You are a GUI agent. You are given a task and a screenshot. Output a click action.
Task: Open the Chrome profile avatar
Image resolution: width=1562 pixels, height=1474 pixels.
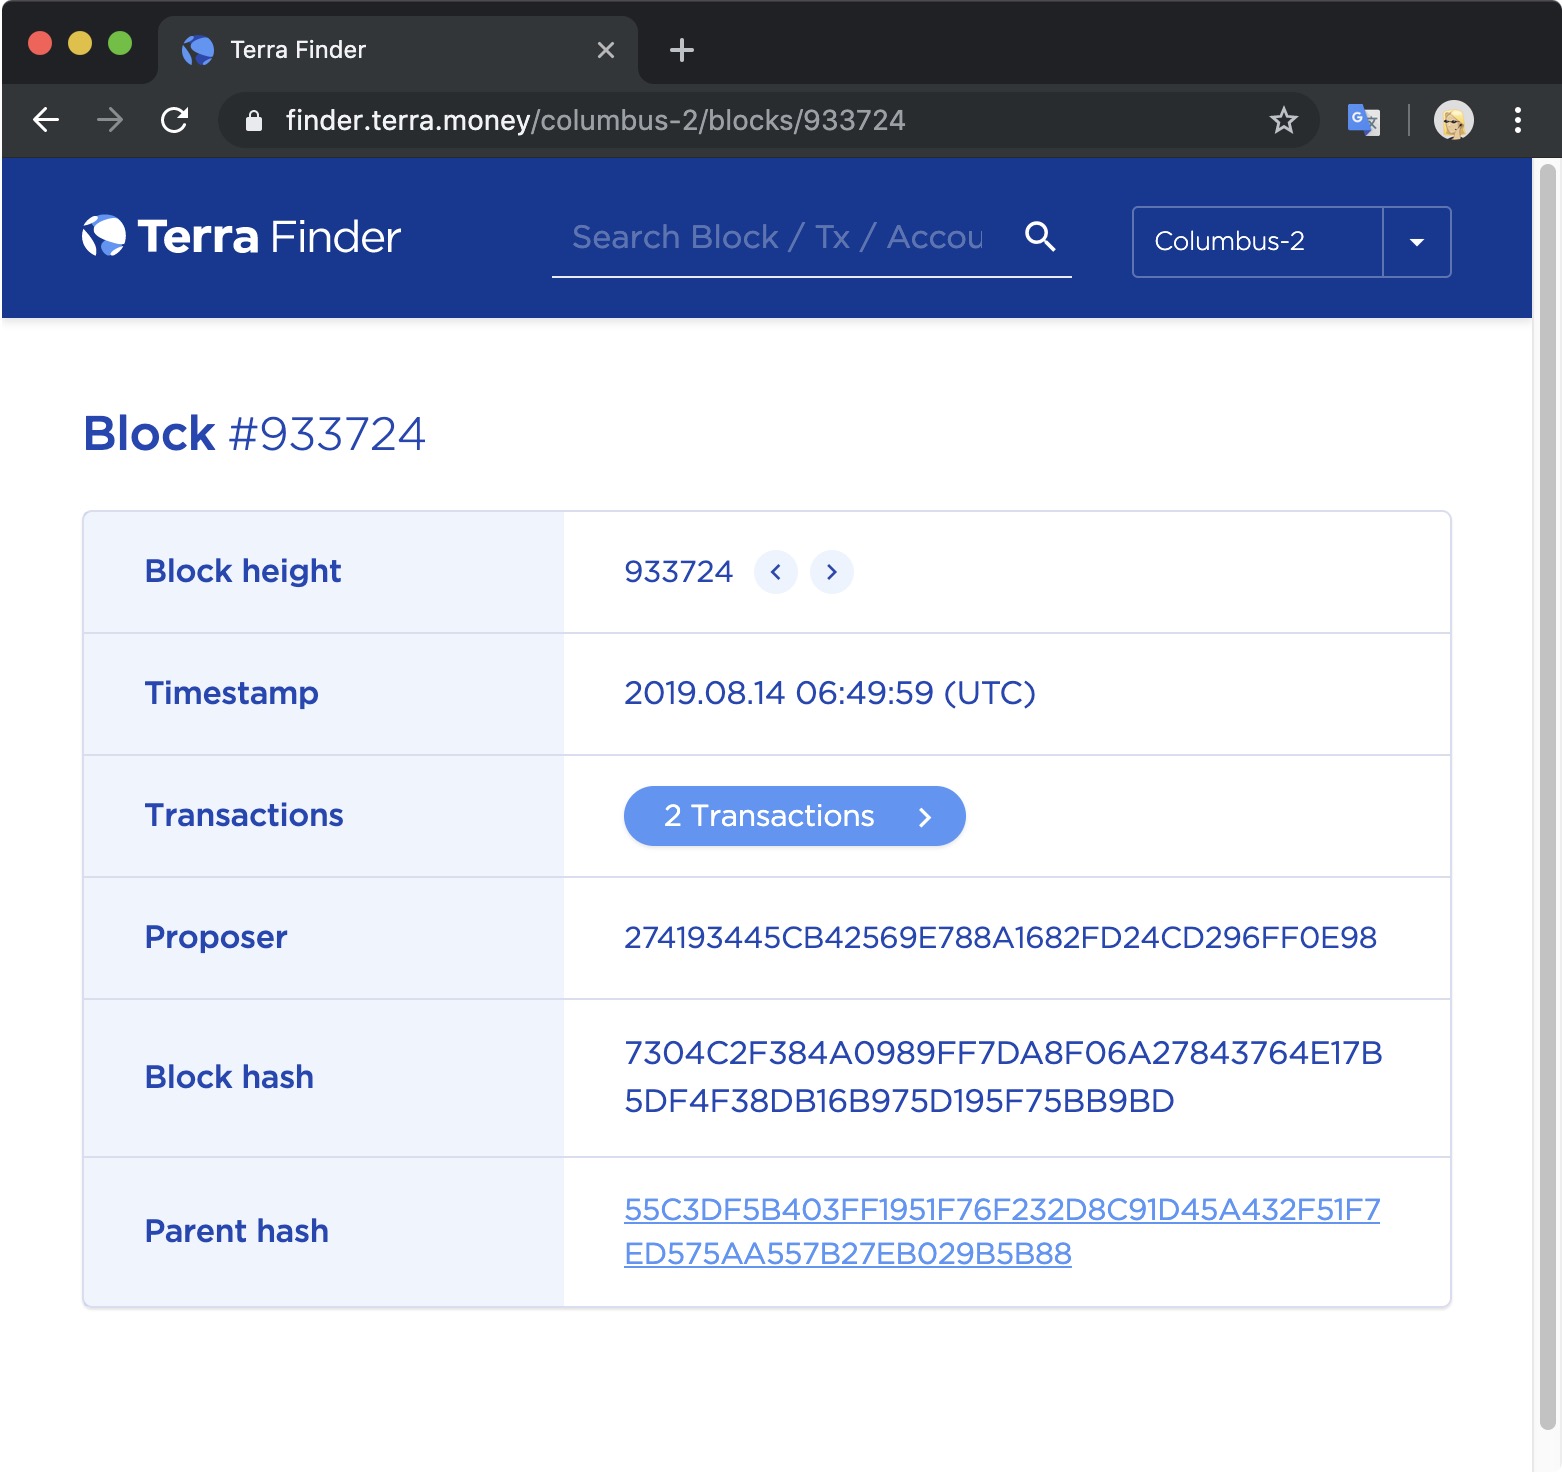pos(1453,120)
